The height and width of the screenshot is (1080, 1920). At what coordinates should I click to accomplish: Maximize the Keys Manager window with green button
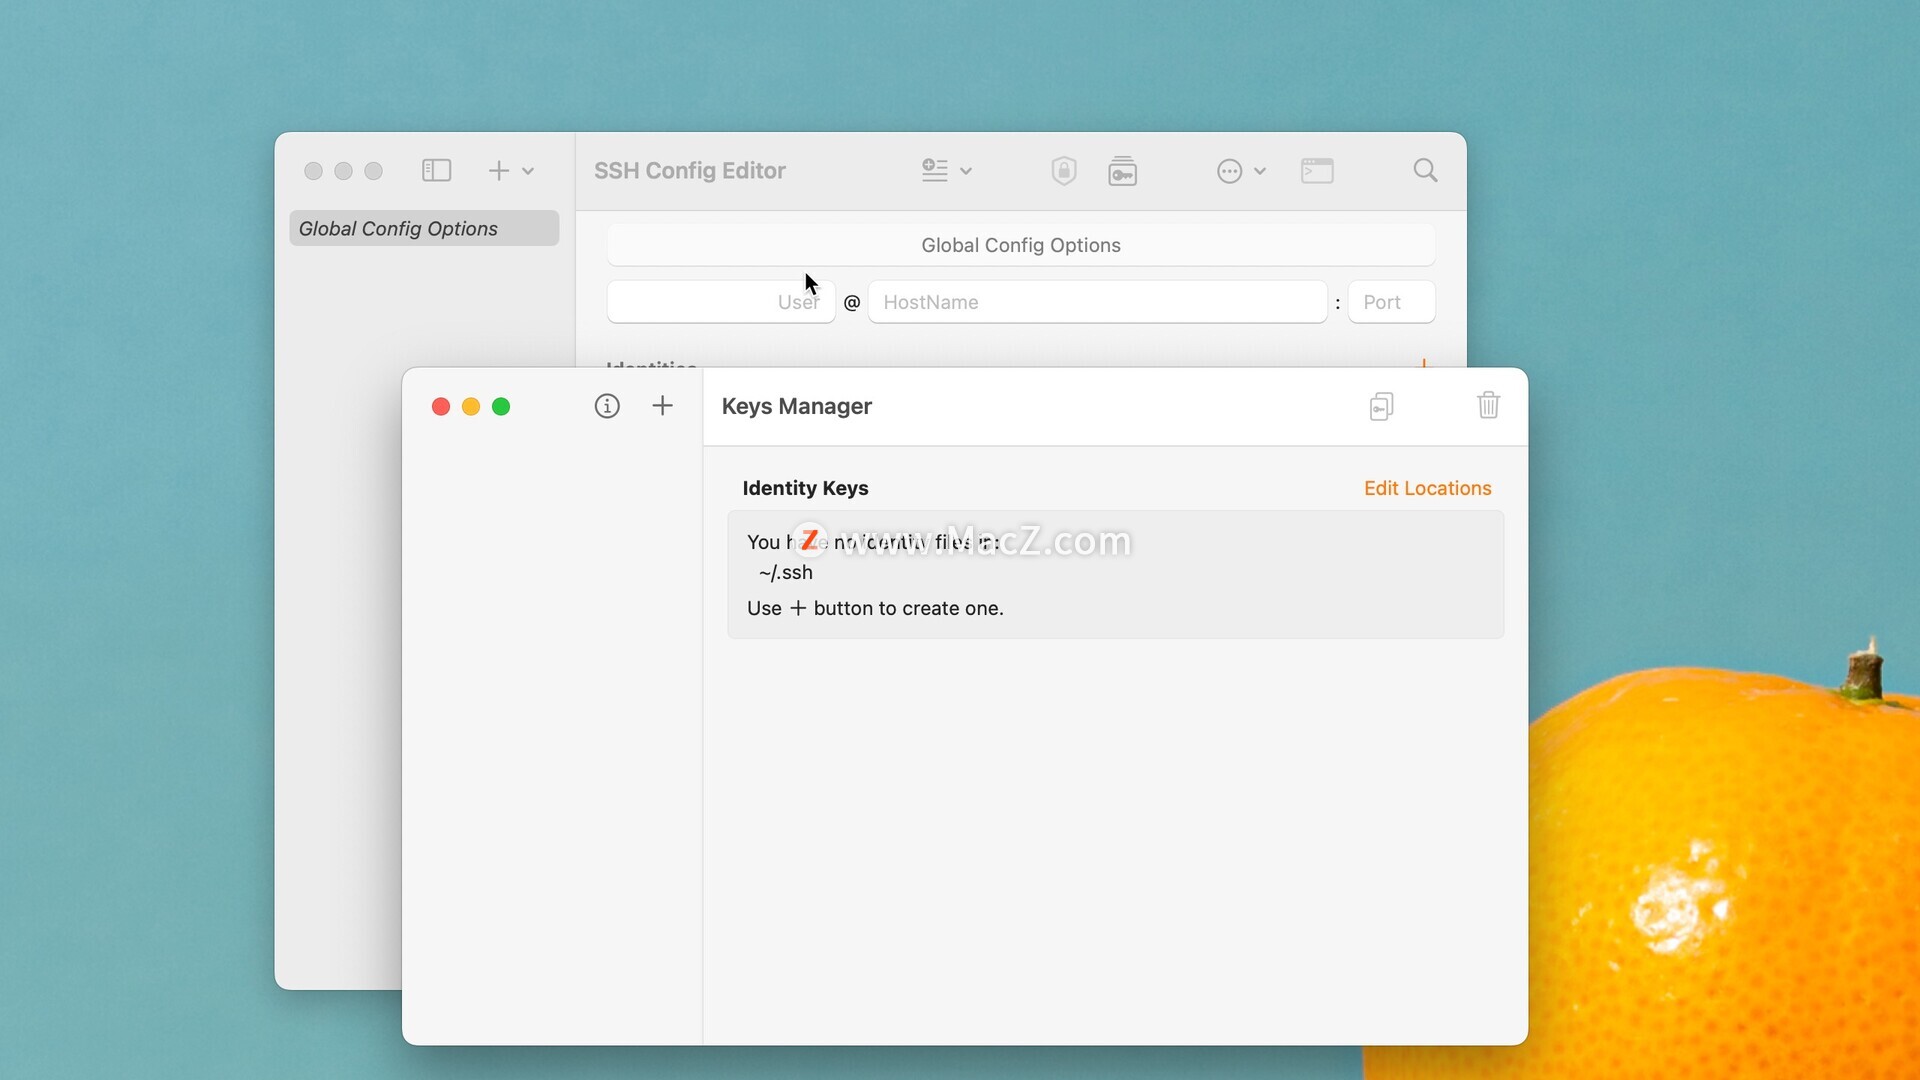click(501, 406)
